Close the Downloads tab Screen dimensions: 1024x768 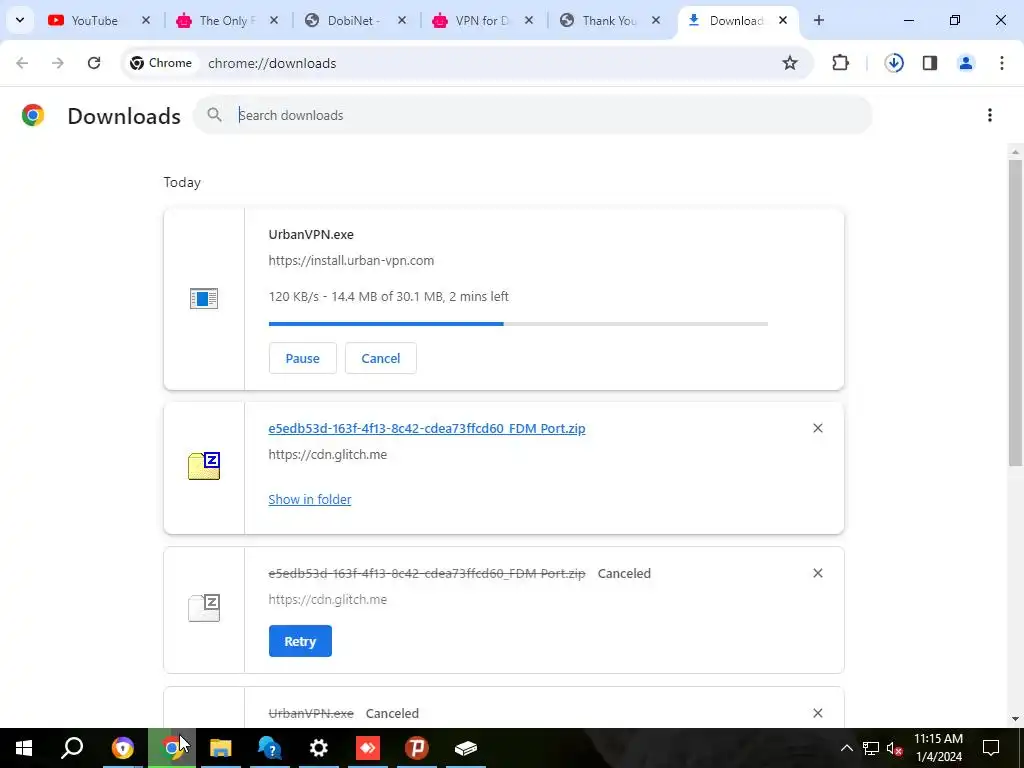[x=782, y=21]
